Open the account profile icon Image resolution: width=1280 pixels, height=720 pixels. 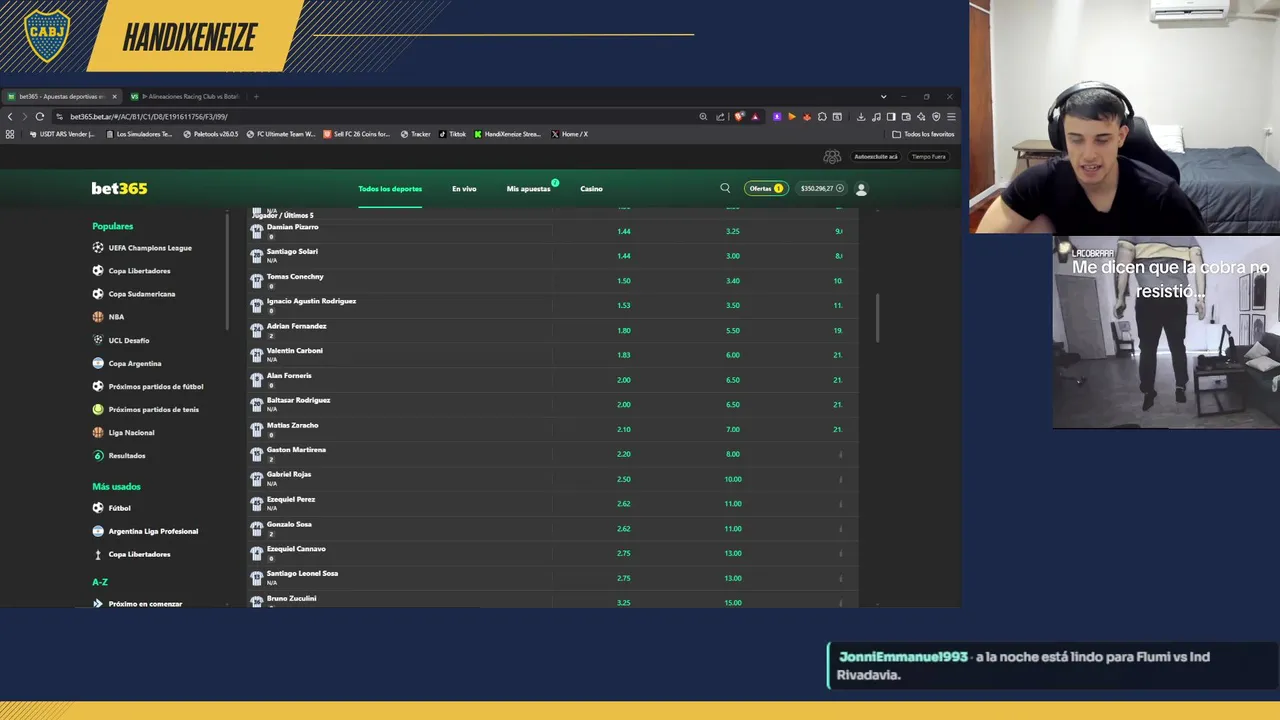[x=861, y=188]
